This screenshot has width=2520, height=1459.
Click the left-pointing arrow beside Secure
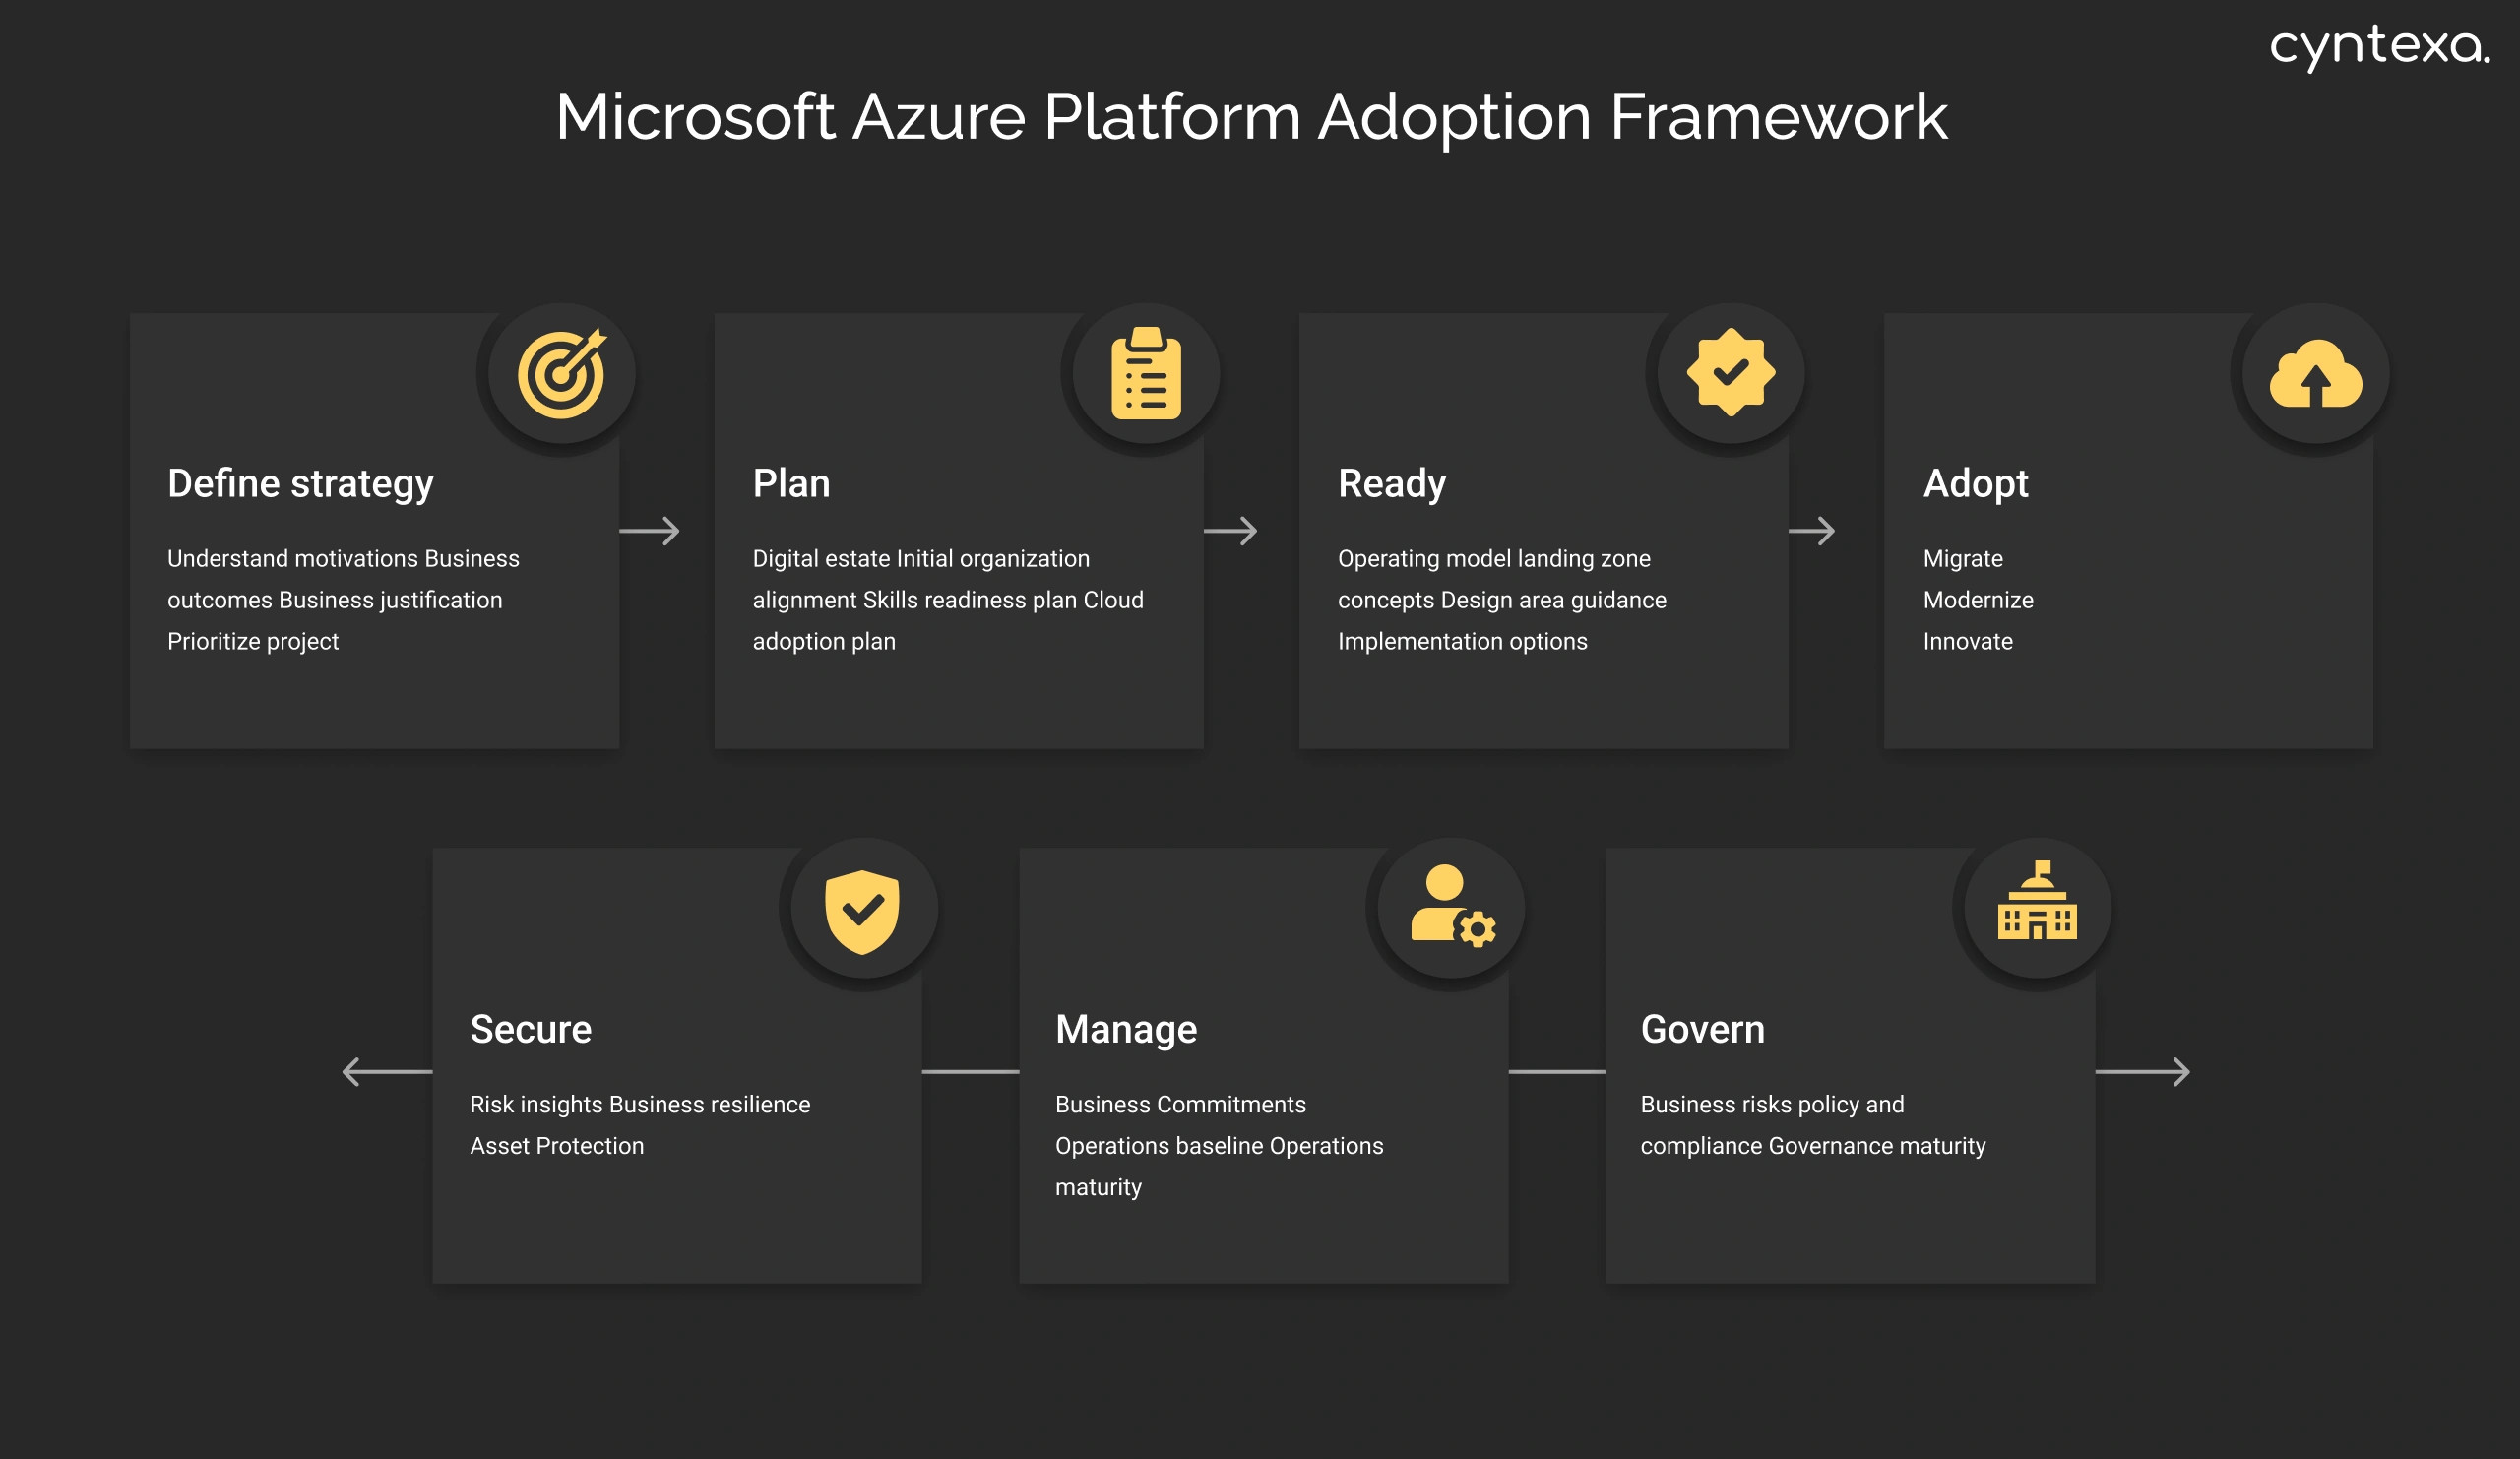[x=378, y=1070]
